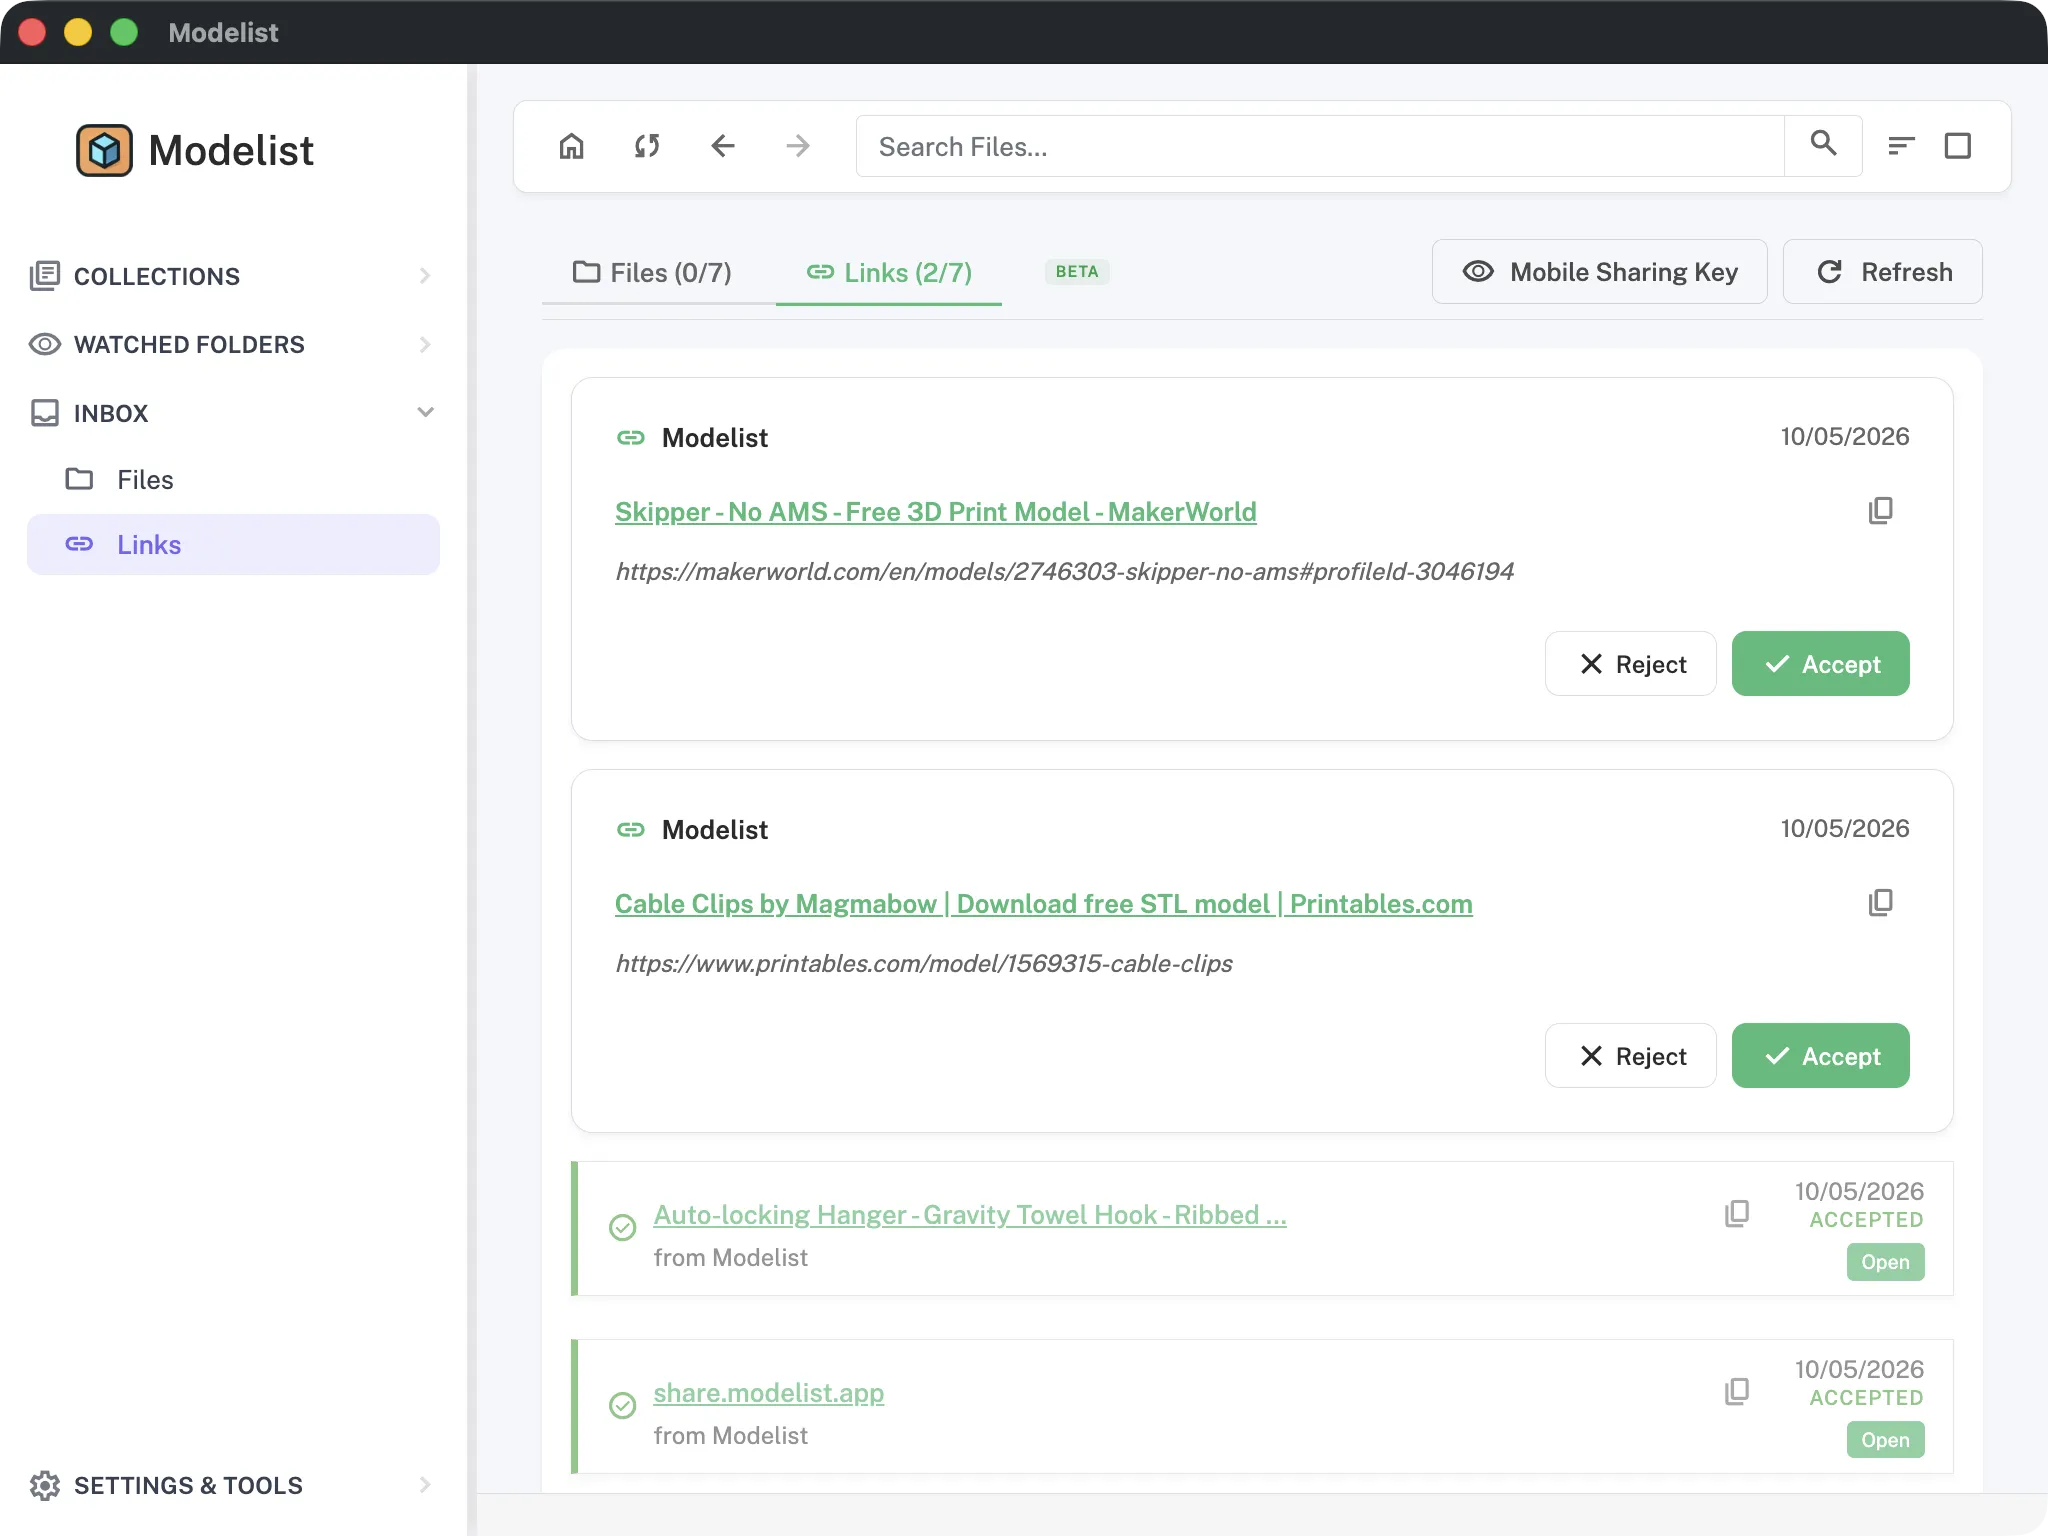The width and height of the screenshot is (2048, 1536).
Task: Click the Collections stack icon
Action: 45,276
